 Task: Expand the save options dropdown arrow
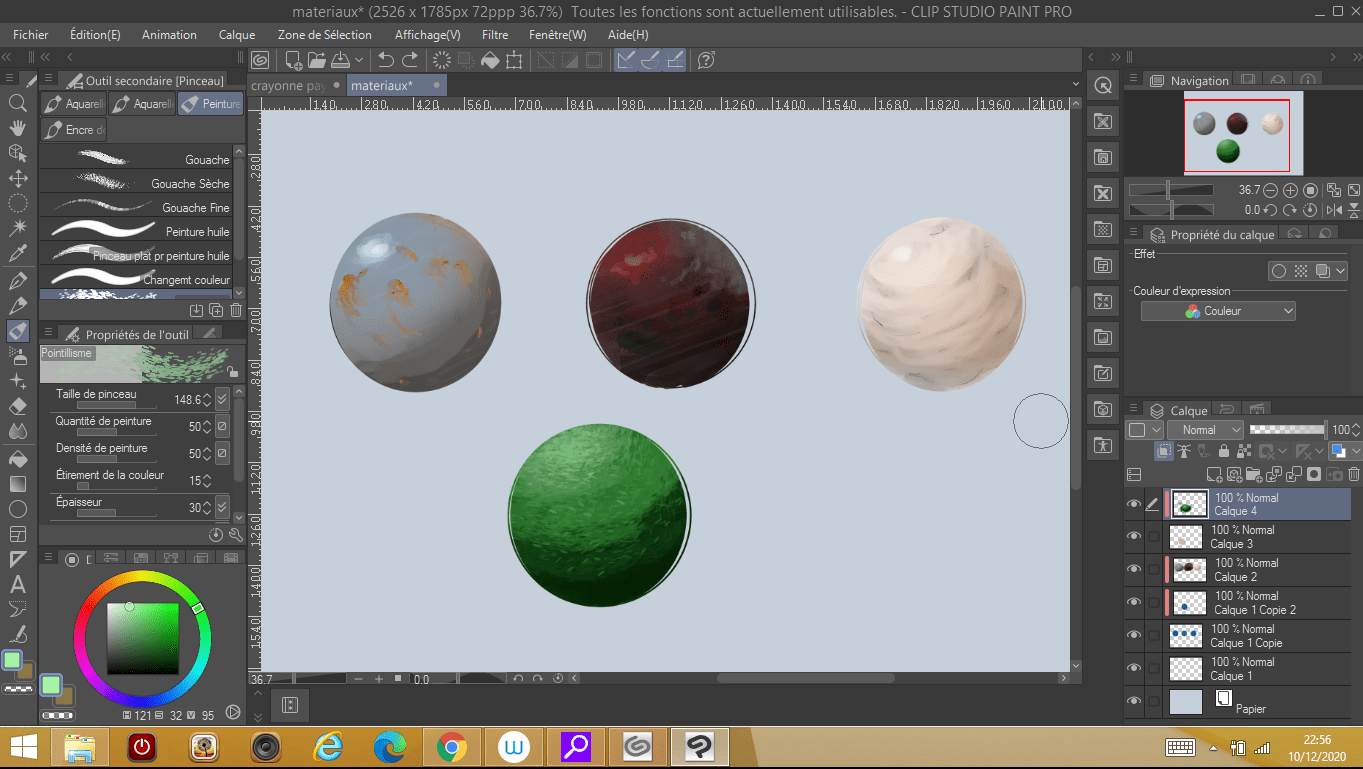(359, 61)
